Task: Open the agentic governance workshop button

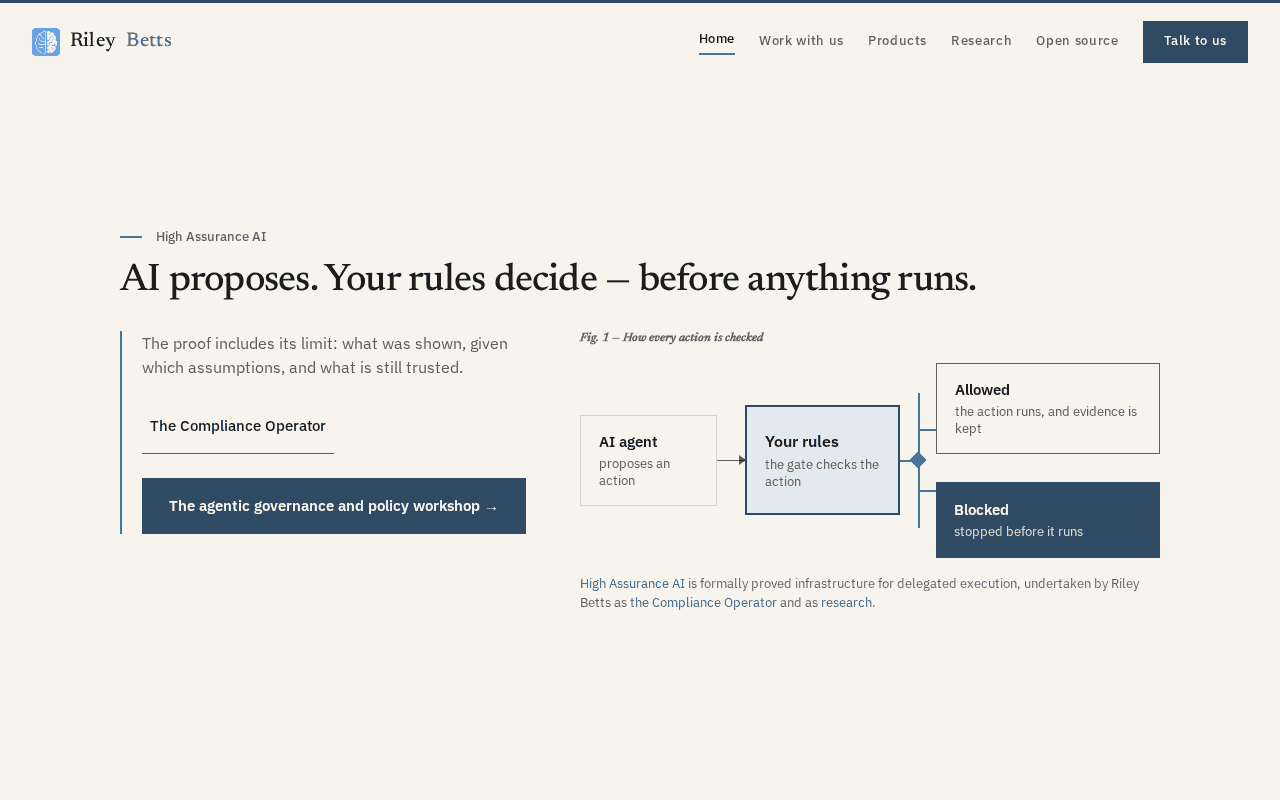Action: (x=334, y=506)
